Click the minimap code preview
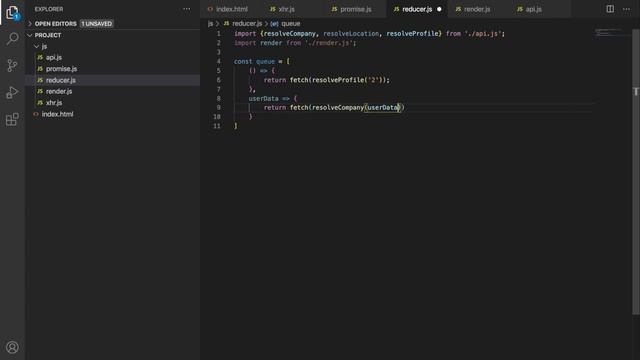The width and height of the screenshot is (640, 360). tap(608, 32)
